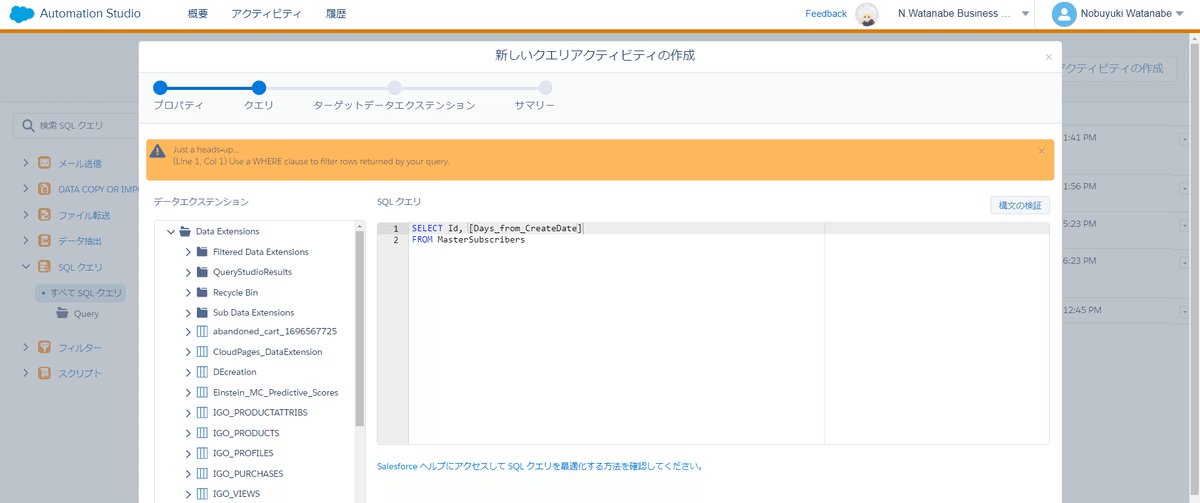Open row dropdown beside 1:56 PM entry

[1185, 188]
